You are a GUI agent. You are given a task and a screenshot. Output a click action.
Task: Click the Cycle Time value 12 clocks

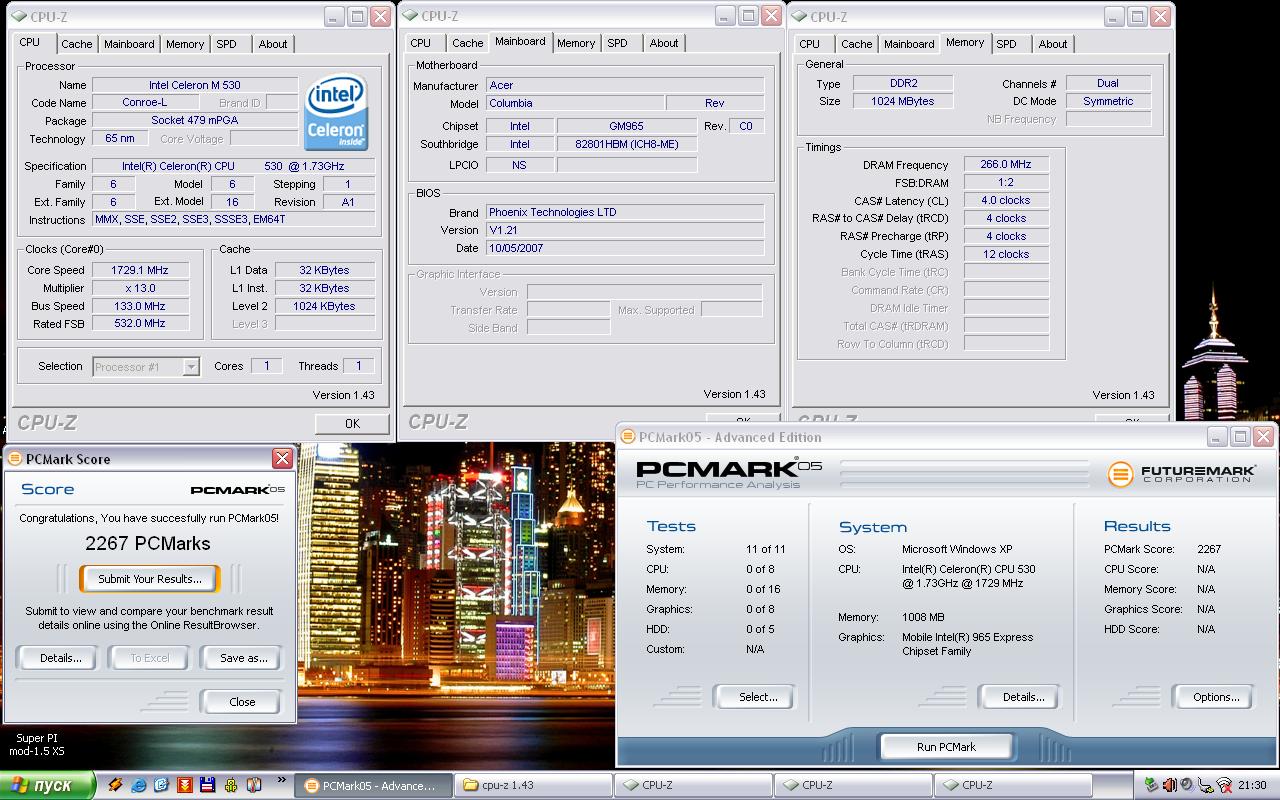tap(1006, 254)
